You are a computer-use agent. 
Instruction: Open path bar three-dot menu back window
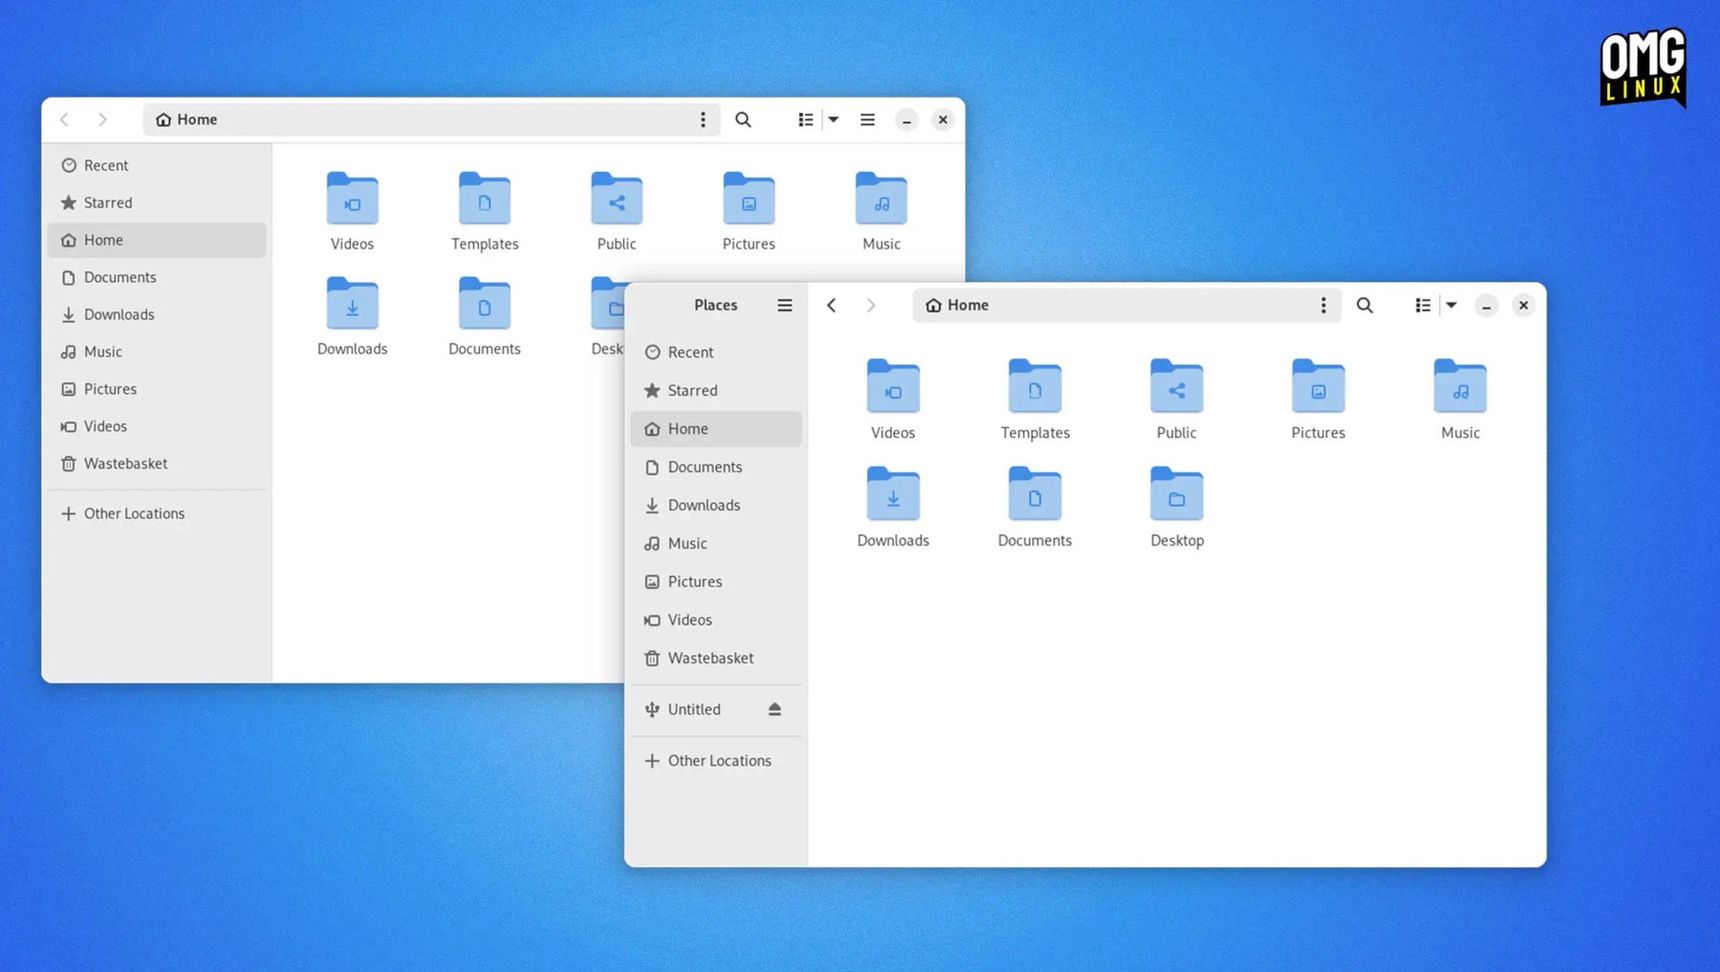click(x=703, y=120)
